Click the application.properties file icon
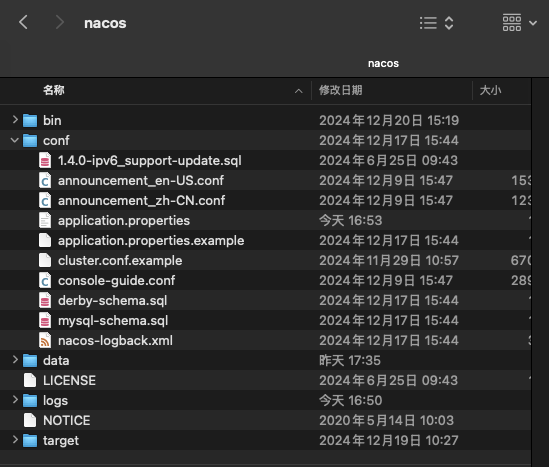 pos(45,220)
